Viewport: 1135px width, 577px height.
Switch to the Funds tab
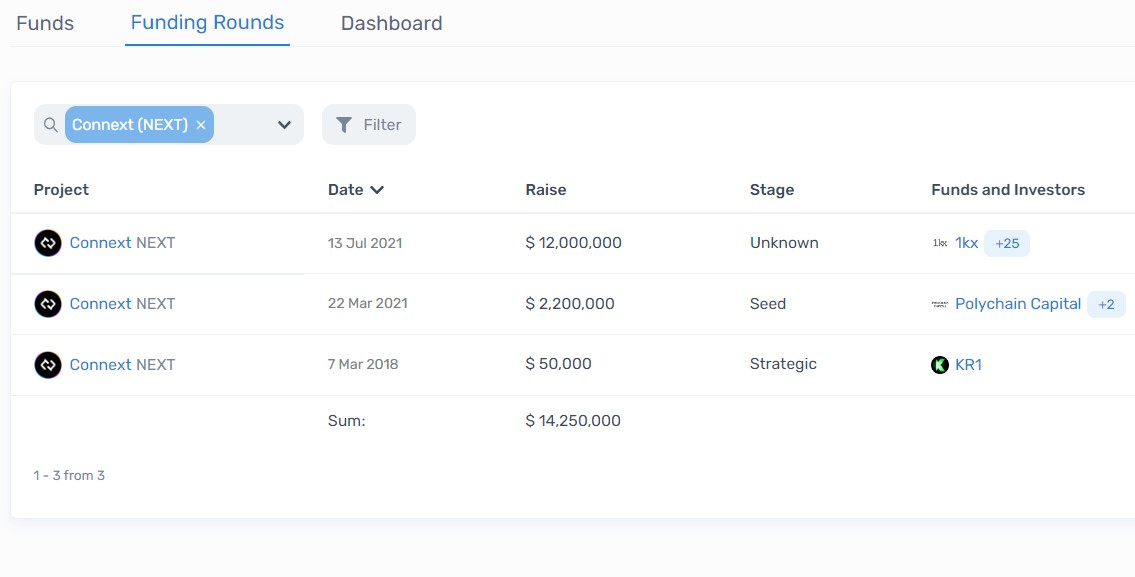point(45,23)
